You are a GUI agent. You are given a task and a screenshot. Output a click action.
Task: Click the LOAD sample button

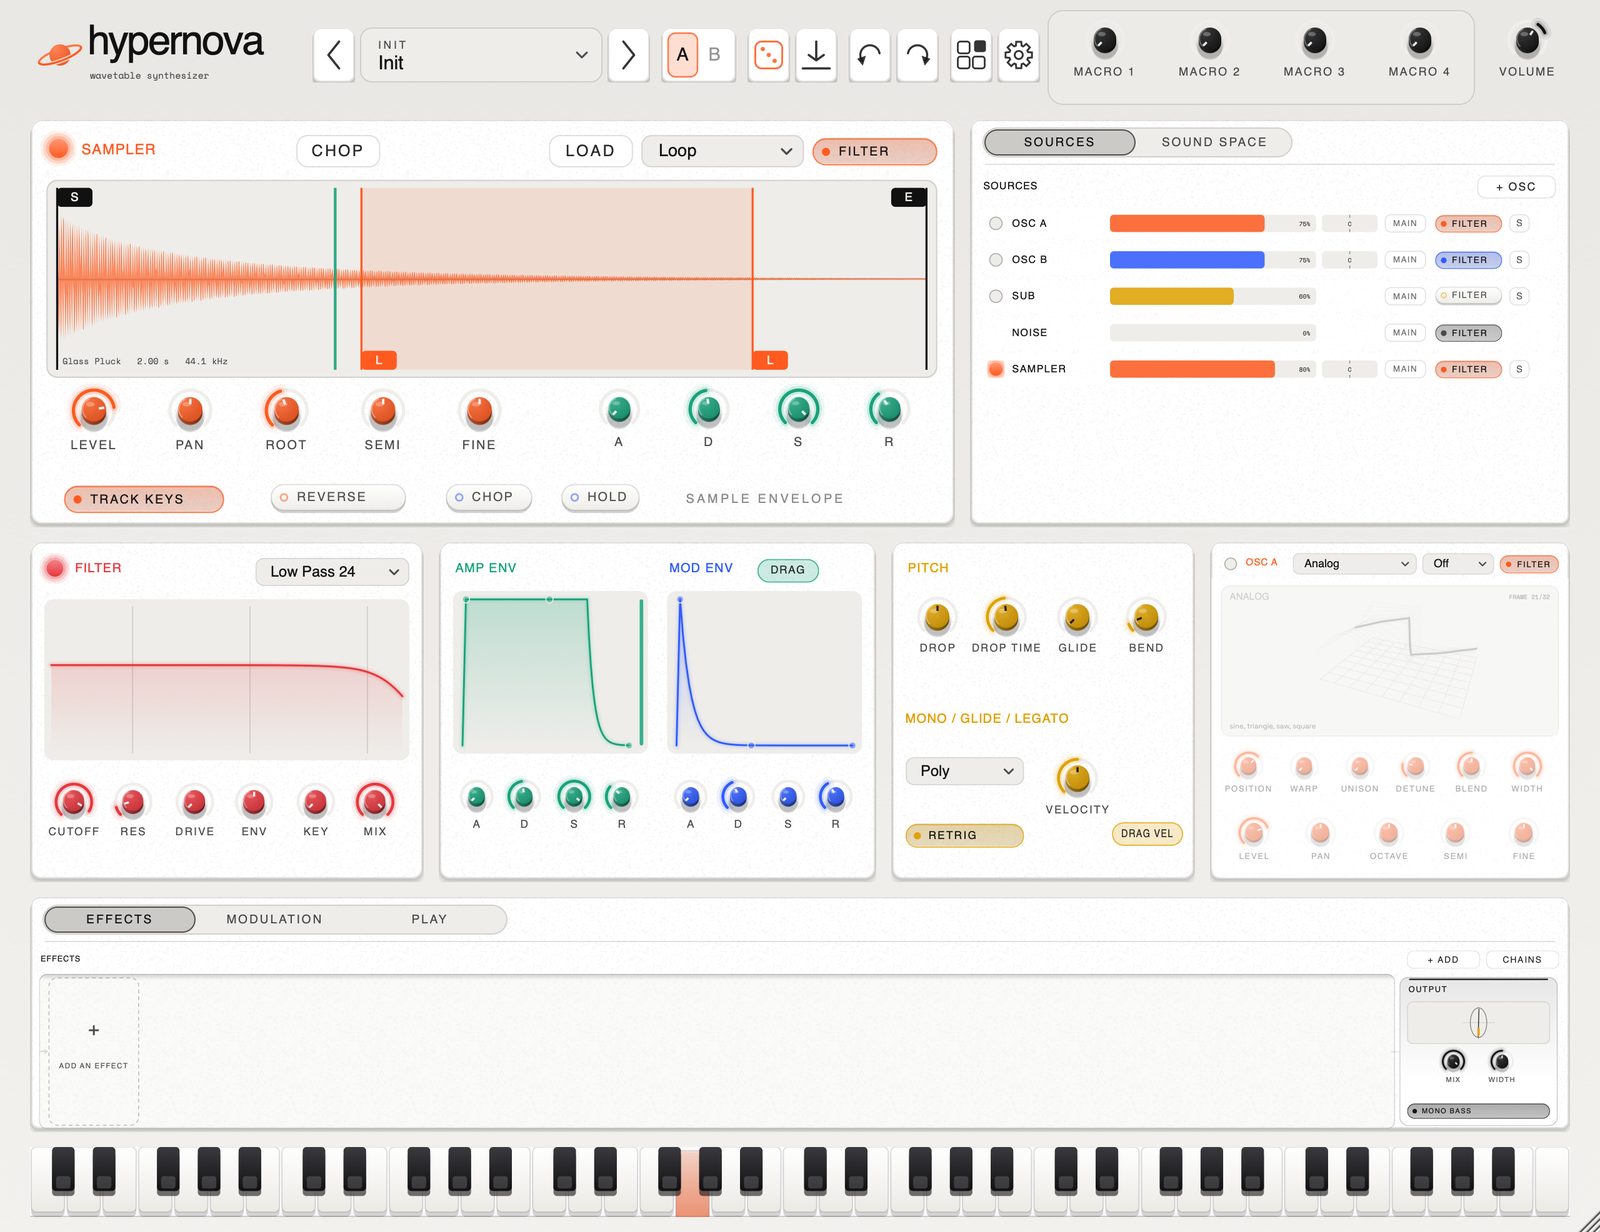pos(590,151)
